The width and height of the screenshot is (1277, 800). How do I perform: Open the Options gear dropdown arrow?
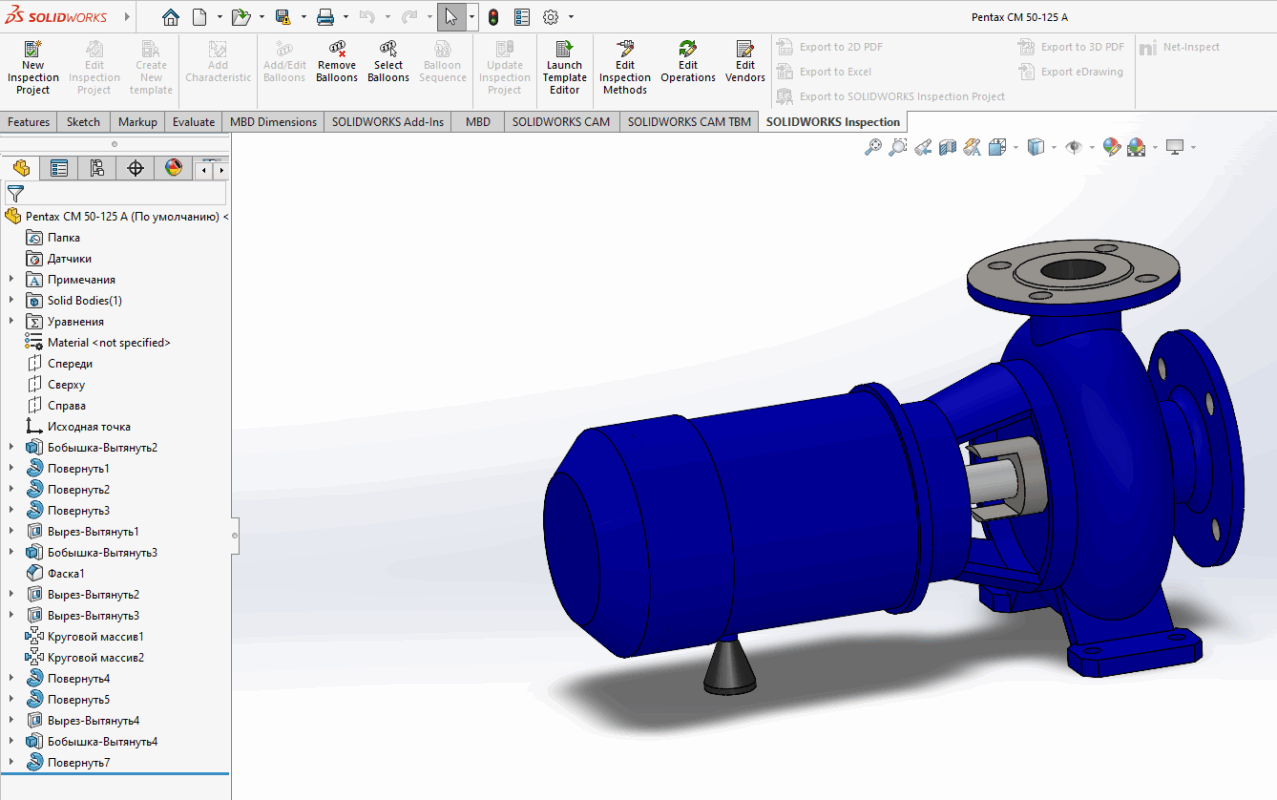point(571,17)
